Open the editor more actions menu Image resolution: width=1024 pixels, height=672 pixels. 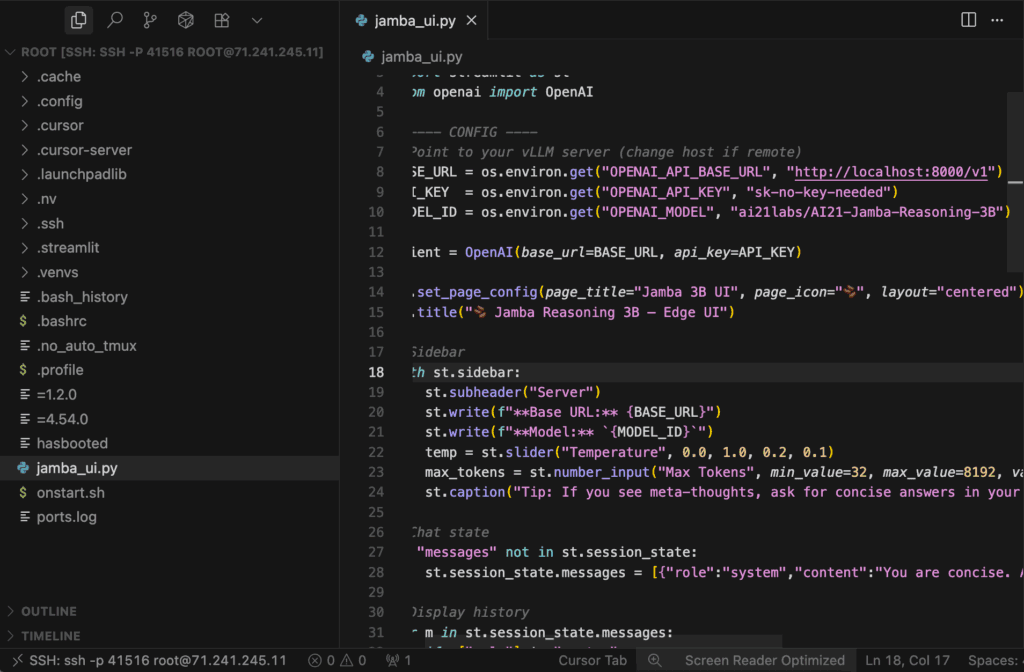[x=998, y=20]
